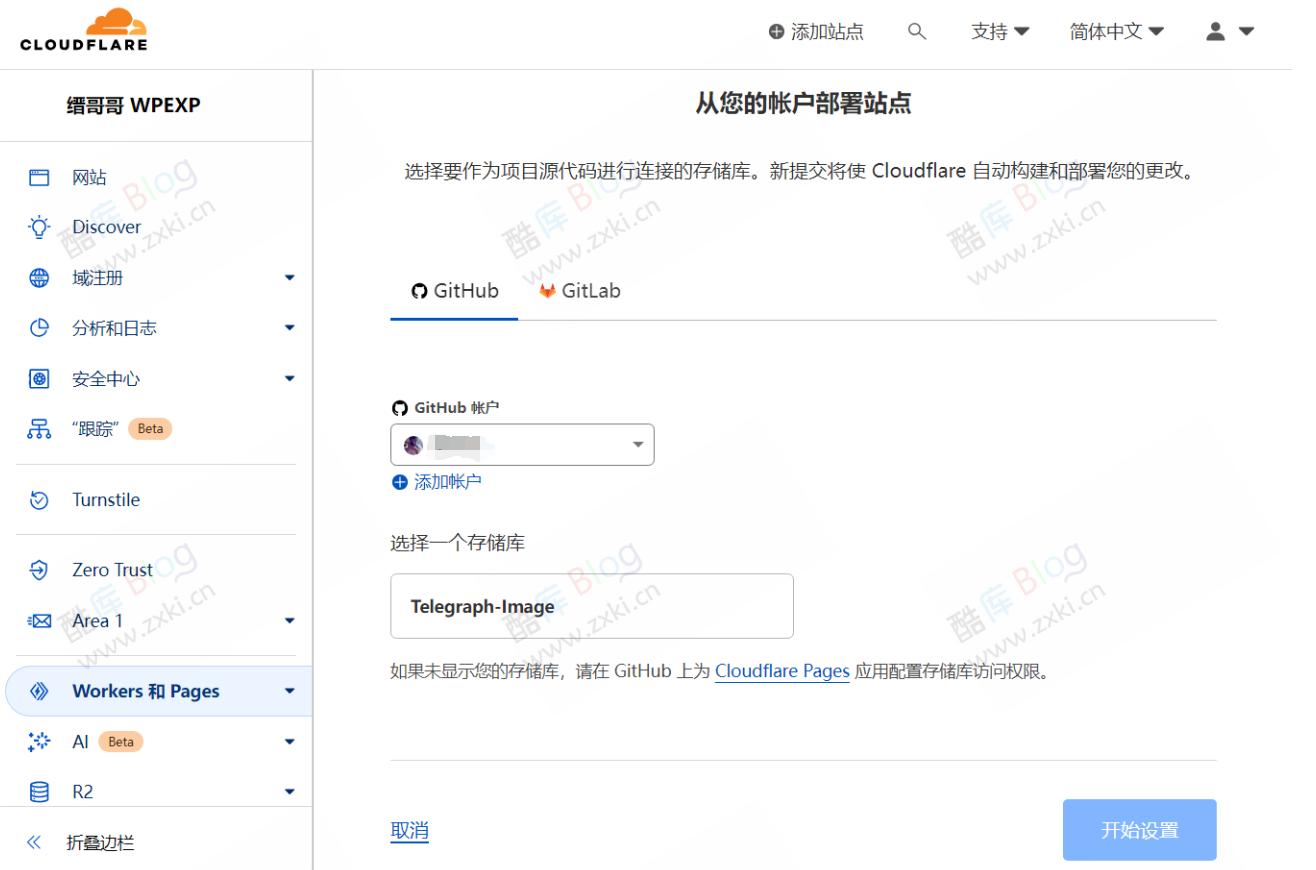This screenshot has height=870, width=1316.
Task: Click the 开始设置 button
Action: 1139,829
